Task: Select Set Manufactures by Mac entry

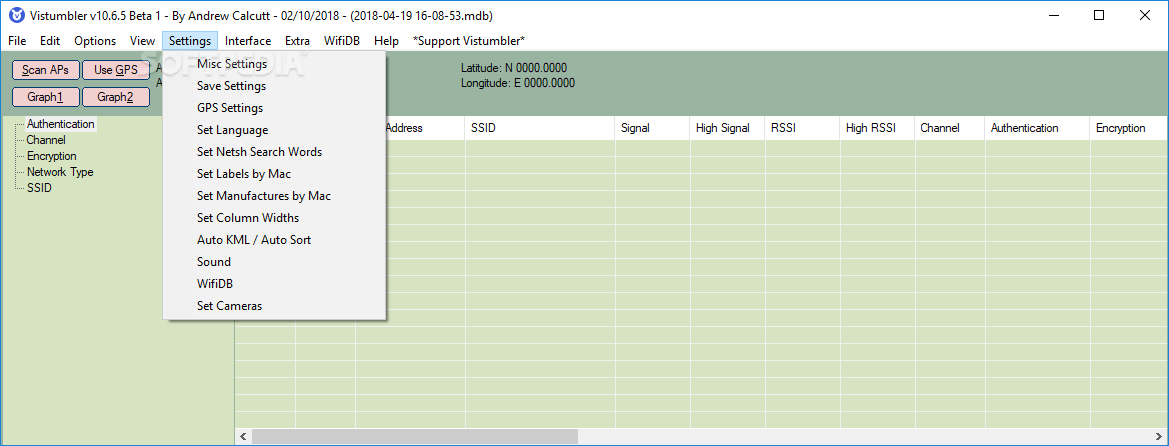Action: click(x=274, y=196)
